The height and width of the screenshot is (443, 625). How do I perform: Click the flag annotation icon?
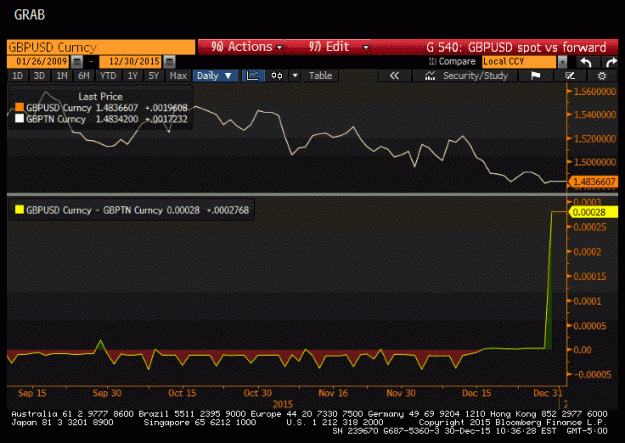tap(535, 76)
